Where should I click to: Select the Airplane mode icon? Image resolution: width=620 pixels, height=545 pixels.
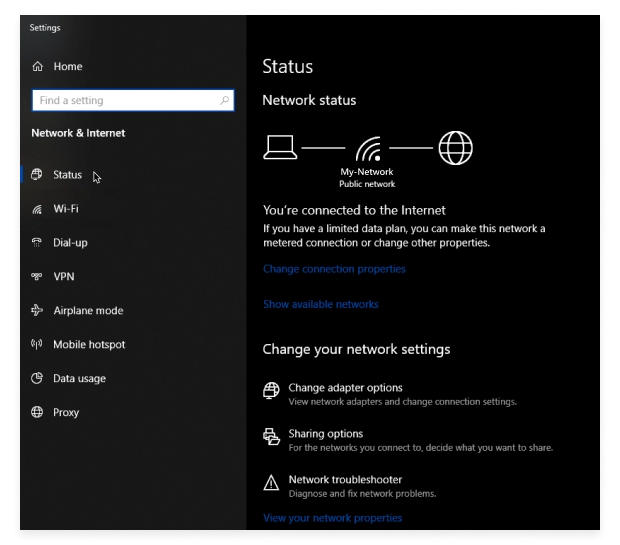[38, 311]
